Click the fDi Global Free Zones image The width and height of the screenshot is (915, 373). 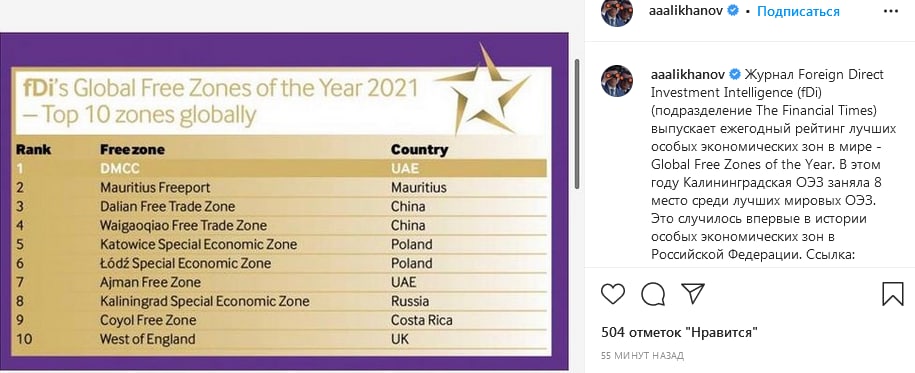tap(284, 201)
